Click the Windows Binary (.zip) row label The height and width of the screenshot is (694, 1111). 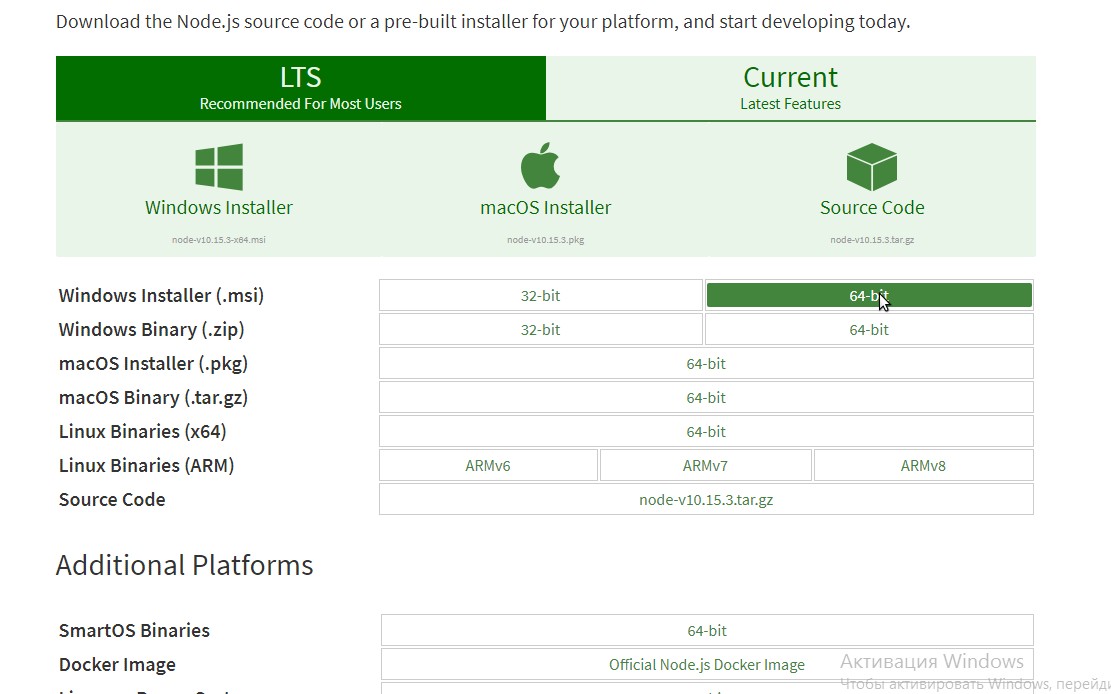(x=152, y=330)
